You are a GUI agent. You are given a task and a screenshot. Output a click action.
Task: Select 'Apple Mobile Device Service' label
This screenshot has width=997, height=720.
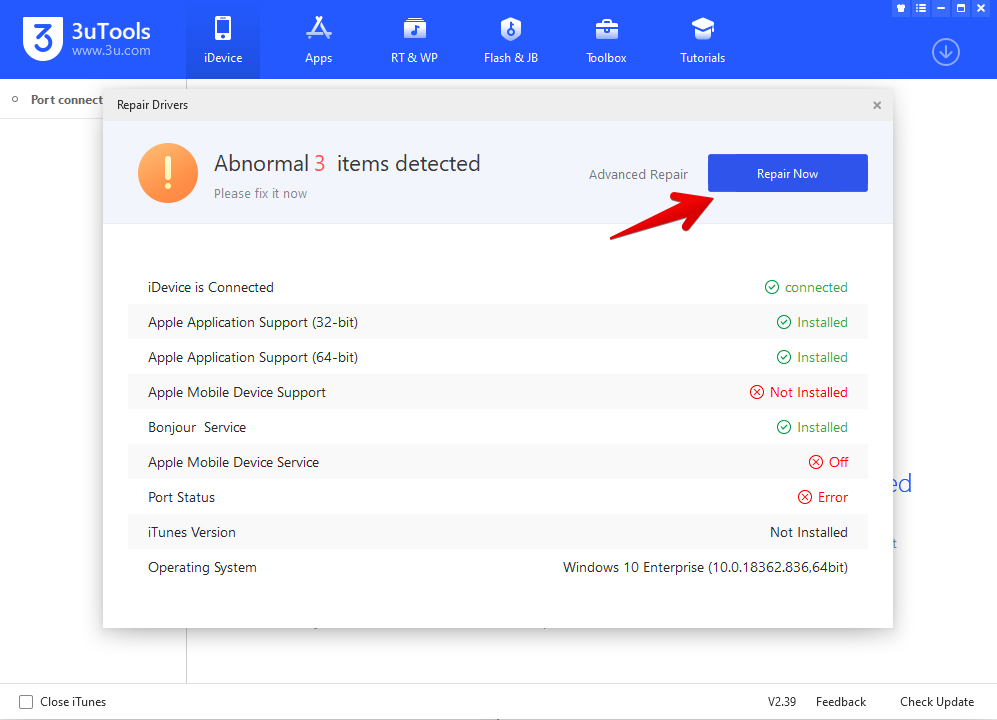click(233, 462)
